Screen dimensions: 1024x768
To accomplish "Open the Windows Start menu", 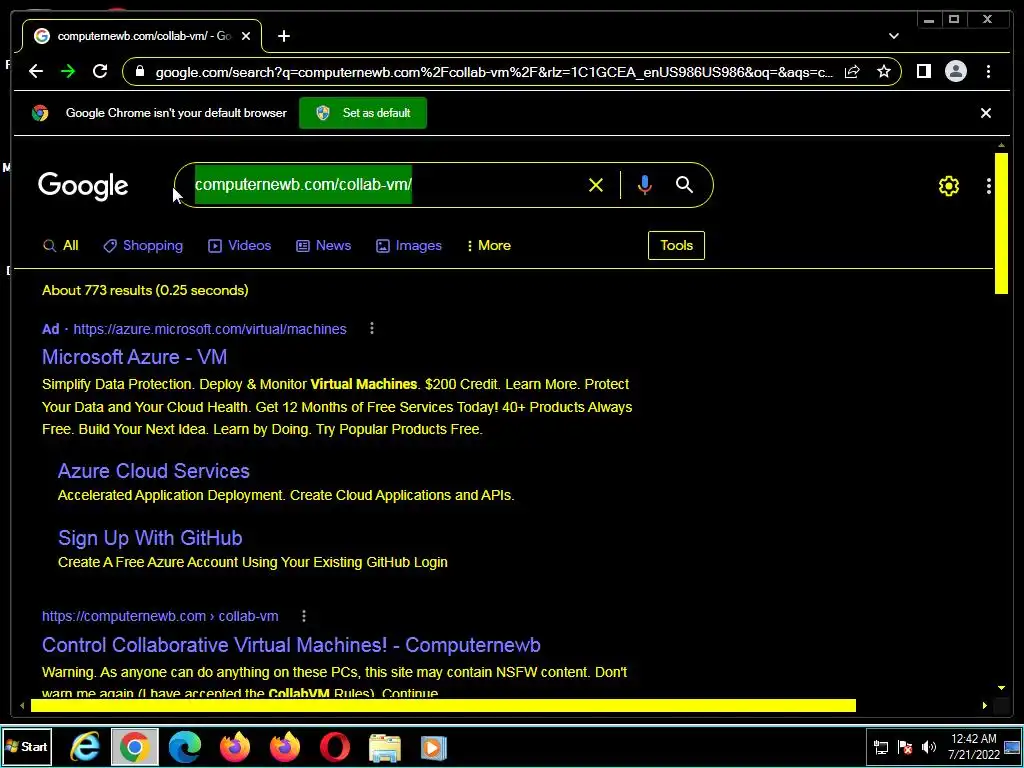I will coord(27,746).
